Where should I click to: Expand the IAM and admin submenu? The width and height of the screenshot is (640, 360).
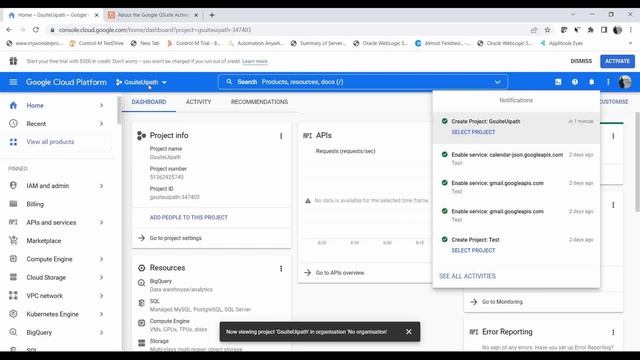coord(101,186)
